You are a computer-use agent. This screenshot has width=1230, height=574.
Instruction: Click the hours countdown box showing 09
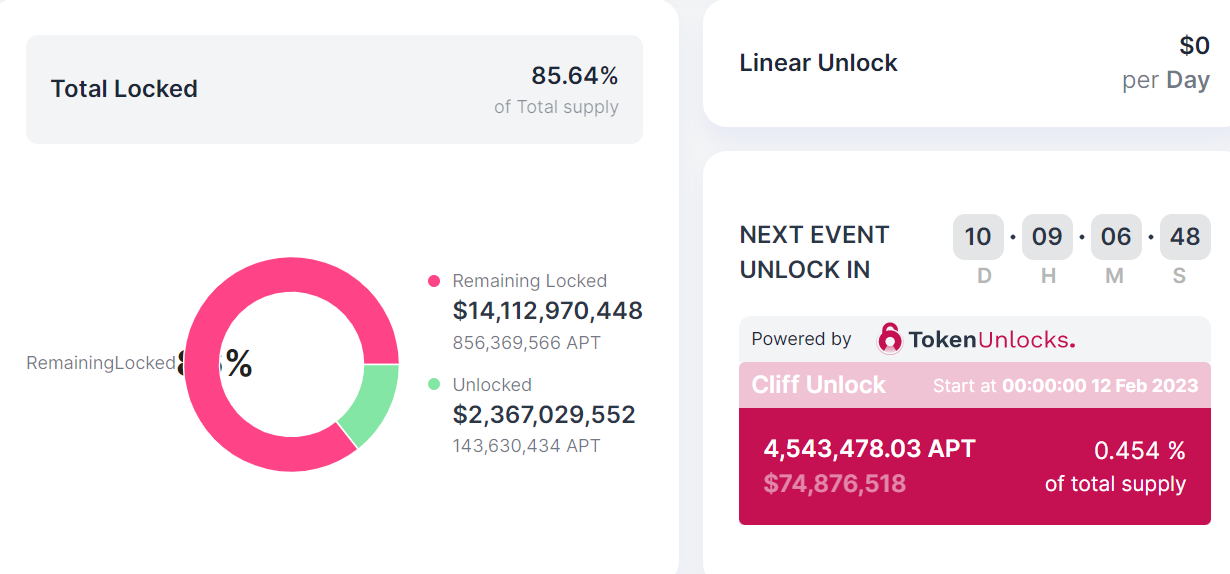pyautogui.click(x=1047, y=237)
